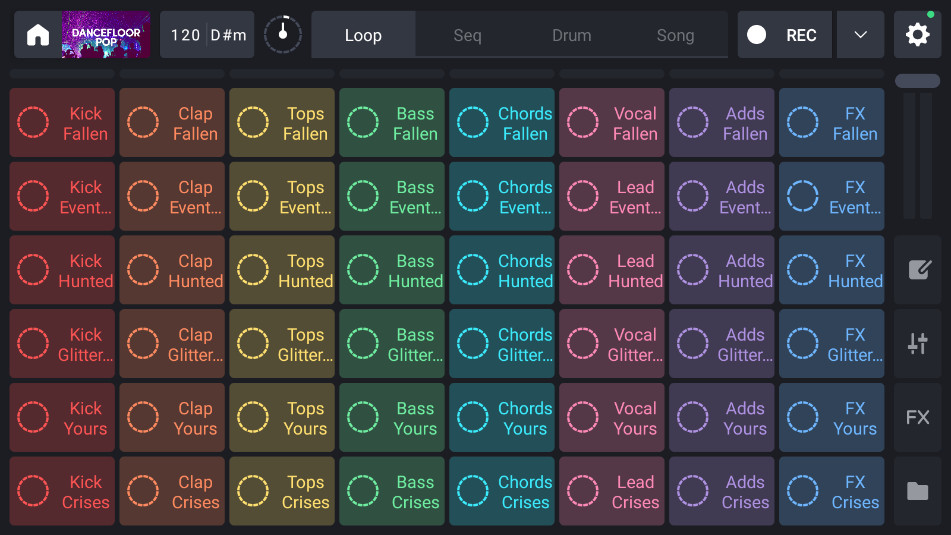This screenshot has height=535, width=951.
Task: Launch the Lead Hunted pad
Action: pos(612,270)
